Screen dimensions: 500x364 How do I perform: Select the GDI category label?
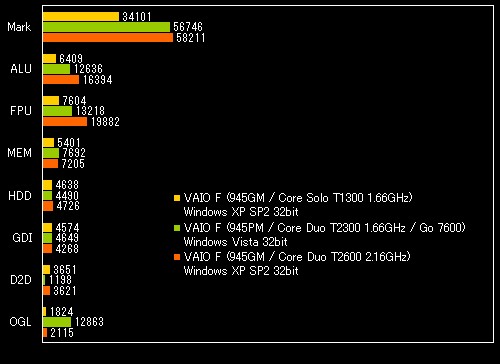tap(22, 238)
